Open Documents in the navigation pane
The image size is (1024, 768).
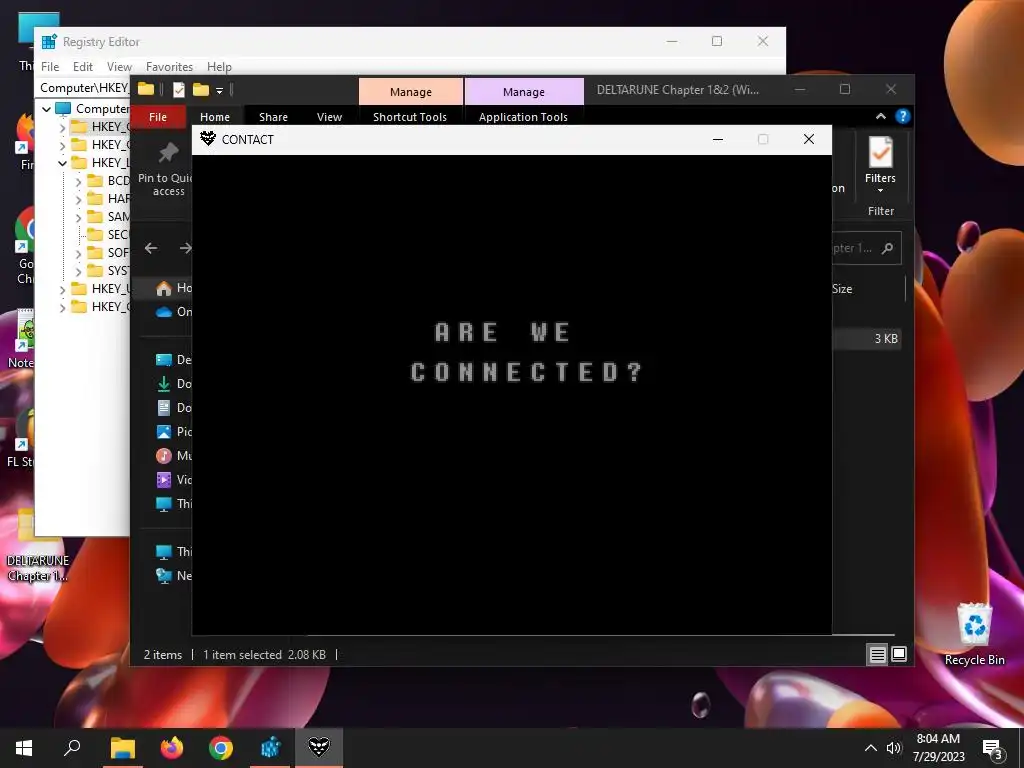point(174,408)
